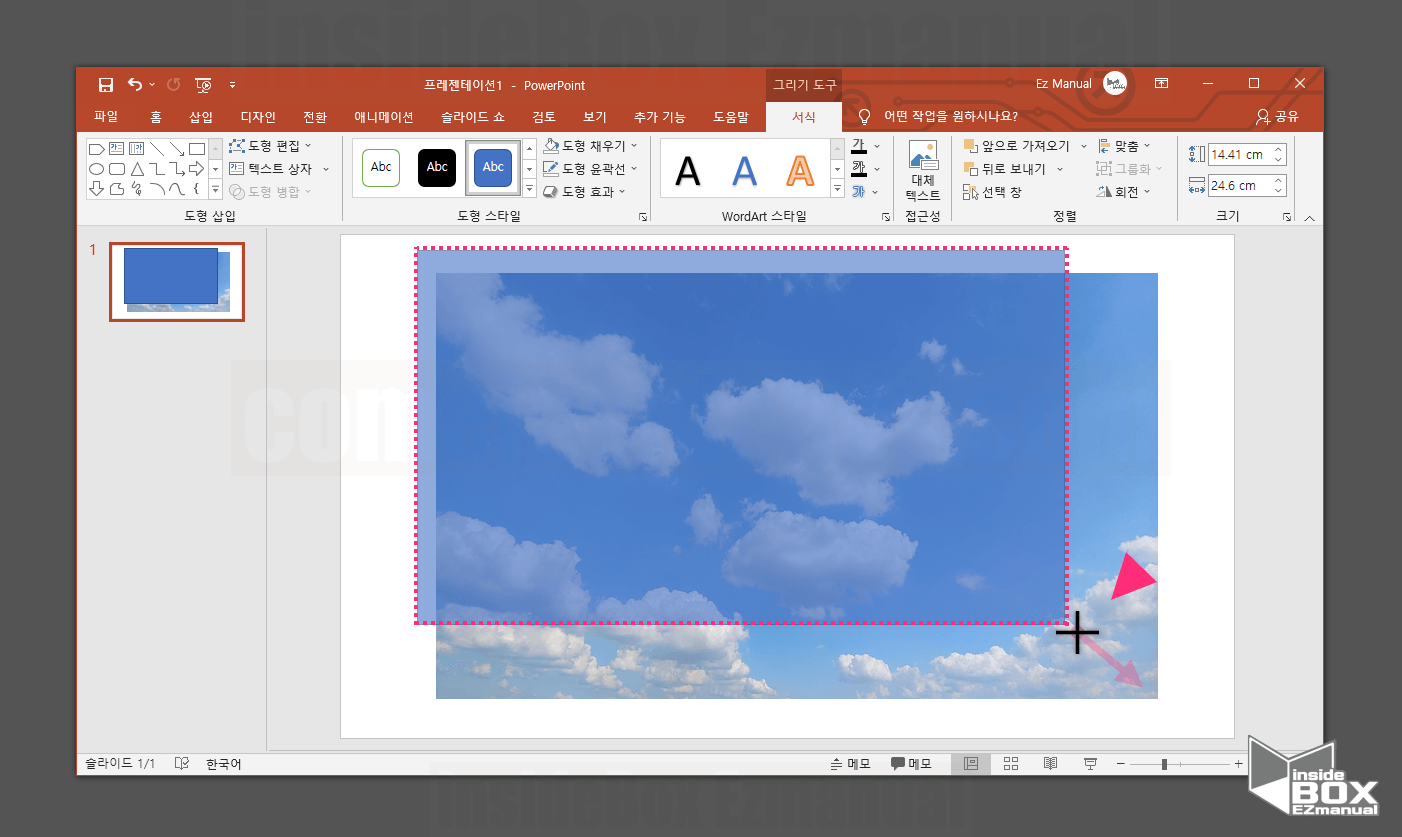Expand the Rotate (회전) dropdown

pyautogui.click(x=1124, y=192)
